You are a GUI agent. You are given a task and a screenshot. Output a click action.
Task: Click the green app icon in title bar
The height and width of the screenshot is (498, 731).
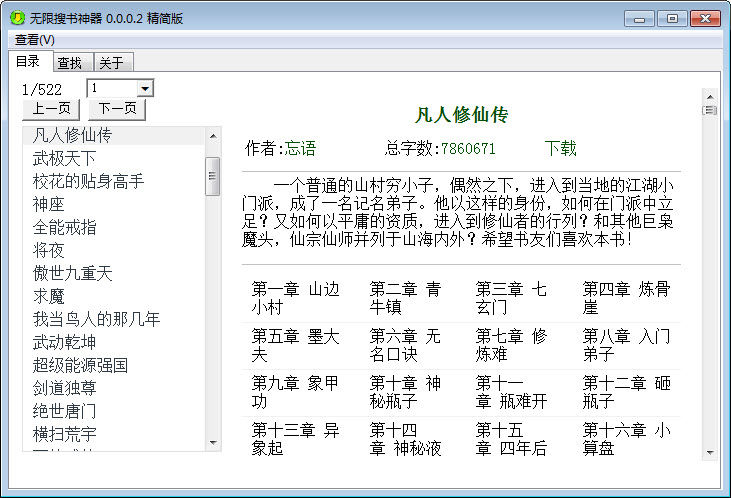(17, 18)
